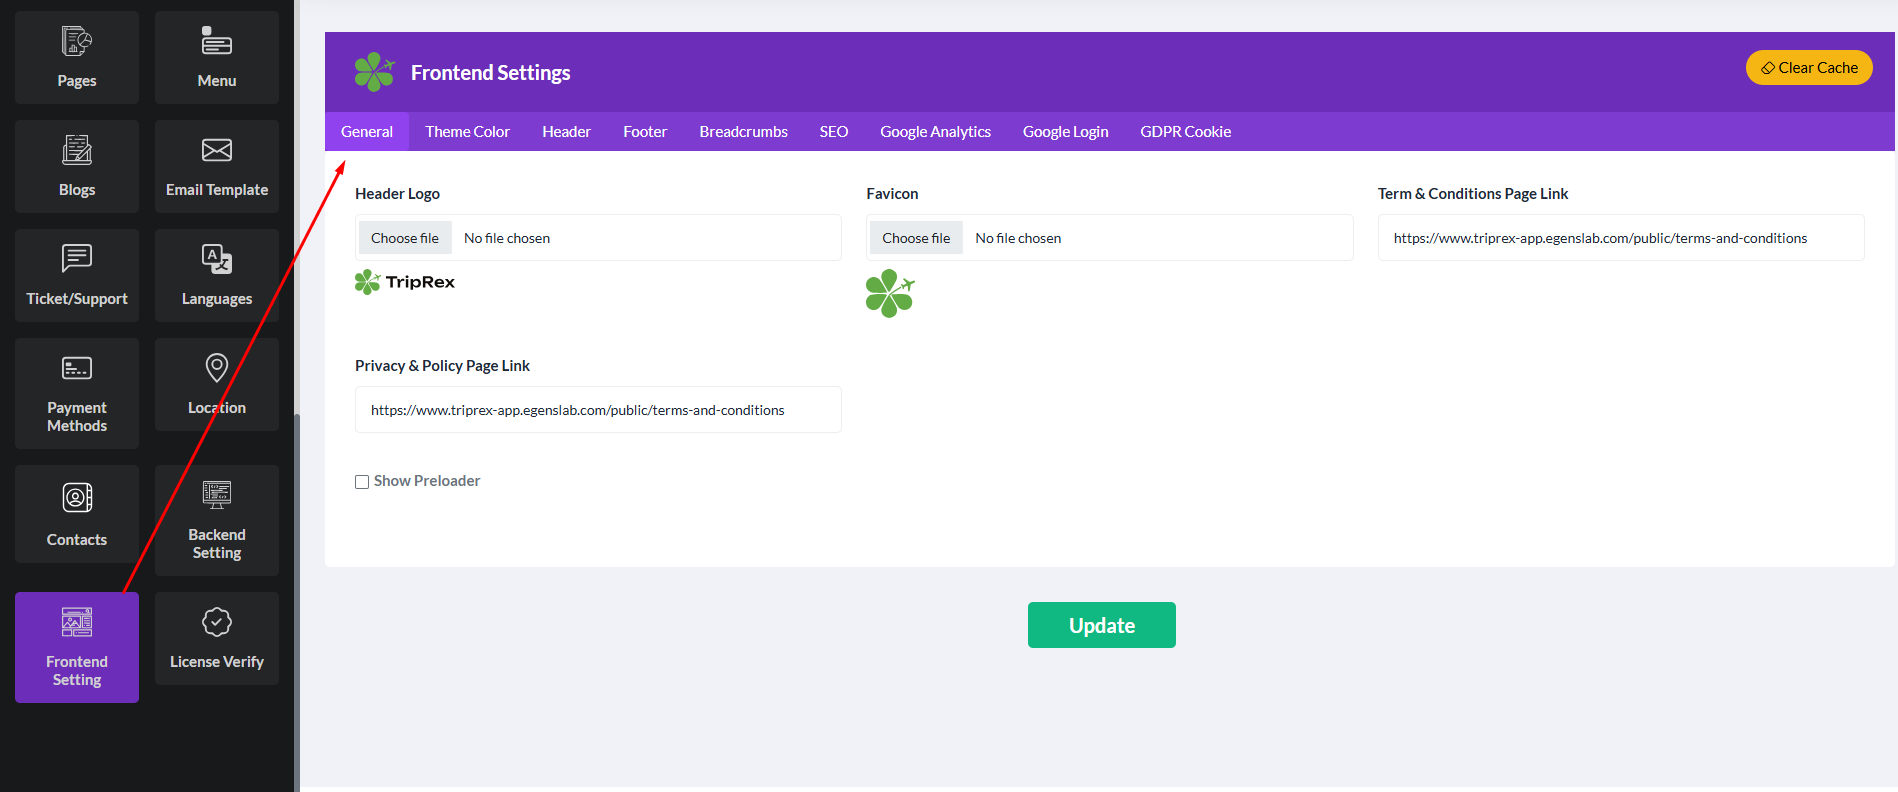1898x792 pixels.
Task: Open the Pages sidebar icon
Action: (x=77, y=42)
